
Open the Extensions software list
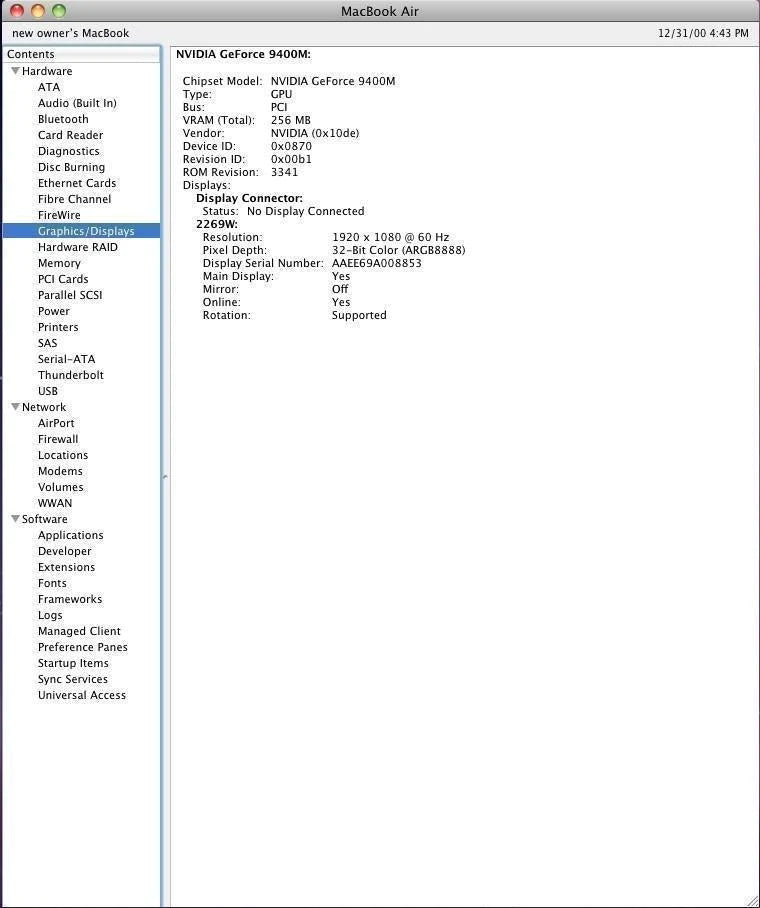click(66, 567)
